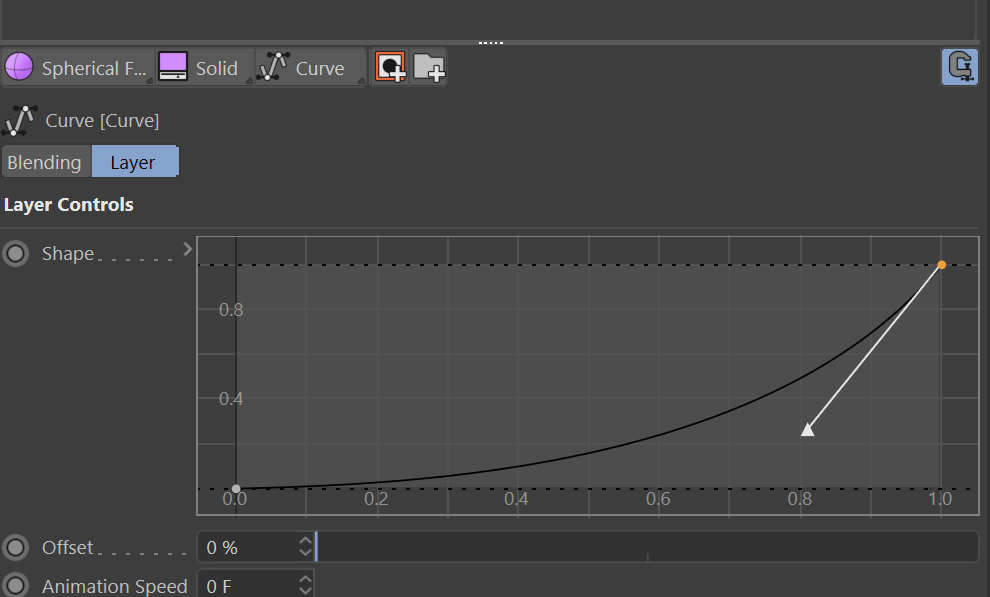This screenshot has width=990, height=597.
Task: Click the Offset stepper arrows
Action: click(x=306, y=547)
